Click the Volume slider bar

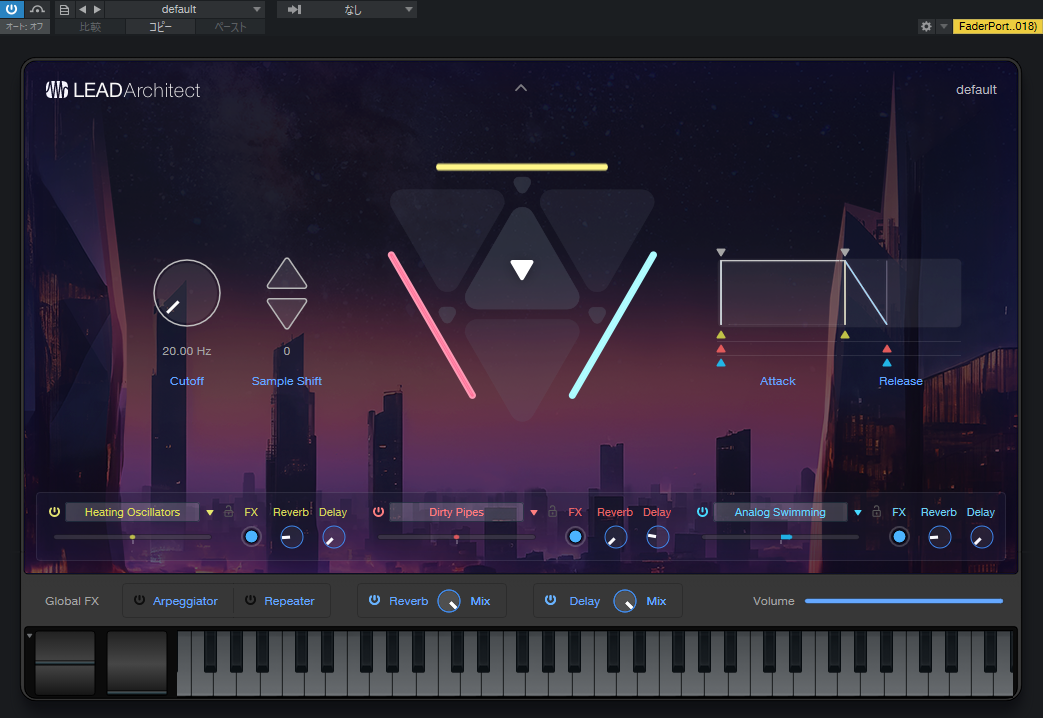pos(903,601)
